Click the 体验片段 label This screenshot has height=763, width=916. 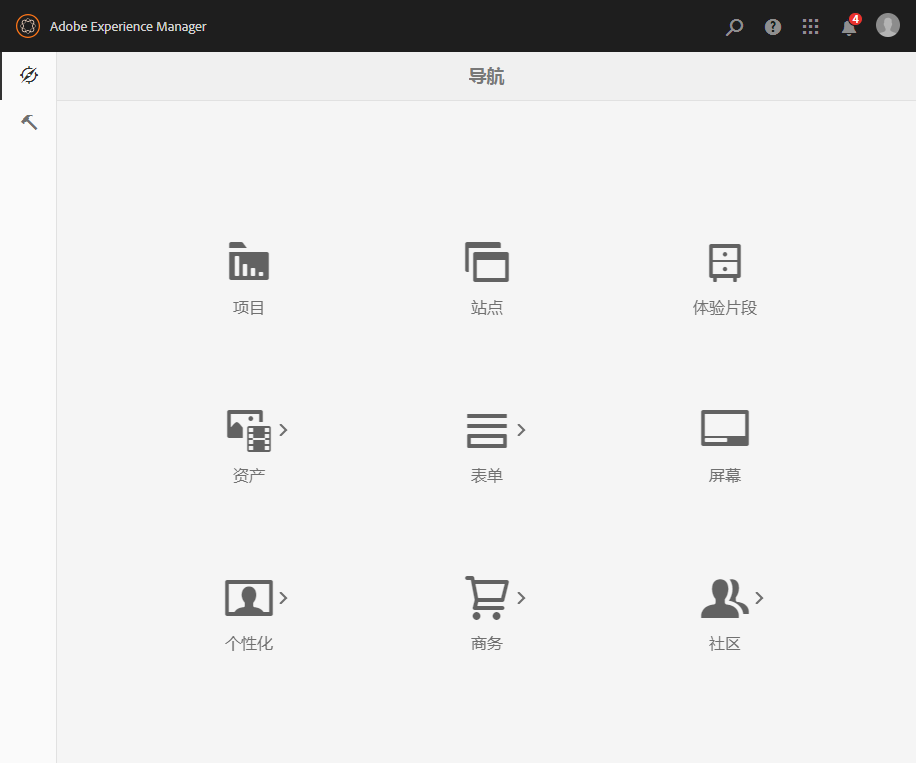tap(724, 307)
